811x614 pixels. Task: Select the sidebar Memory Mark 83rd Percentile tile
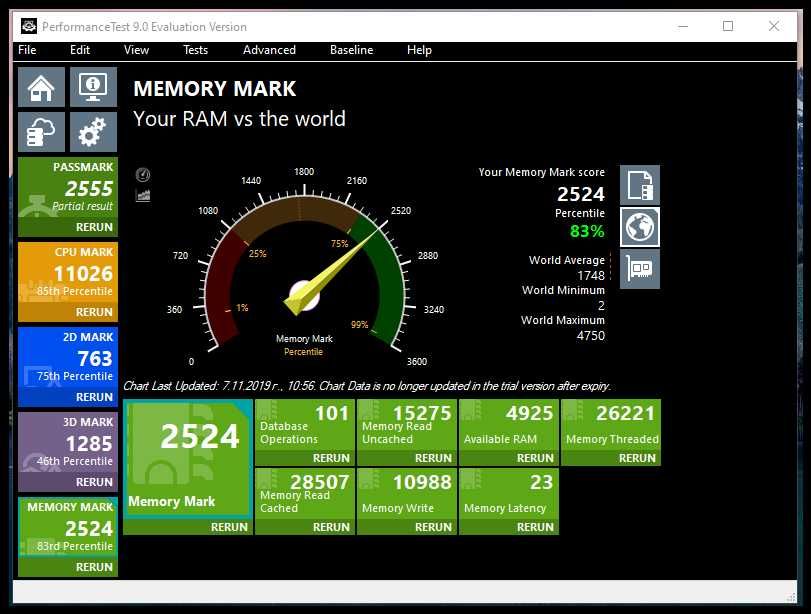pos(68,527)
